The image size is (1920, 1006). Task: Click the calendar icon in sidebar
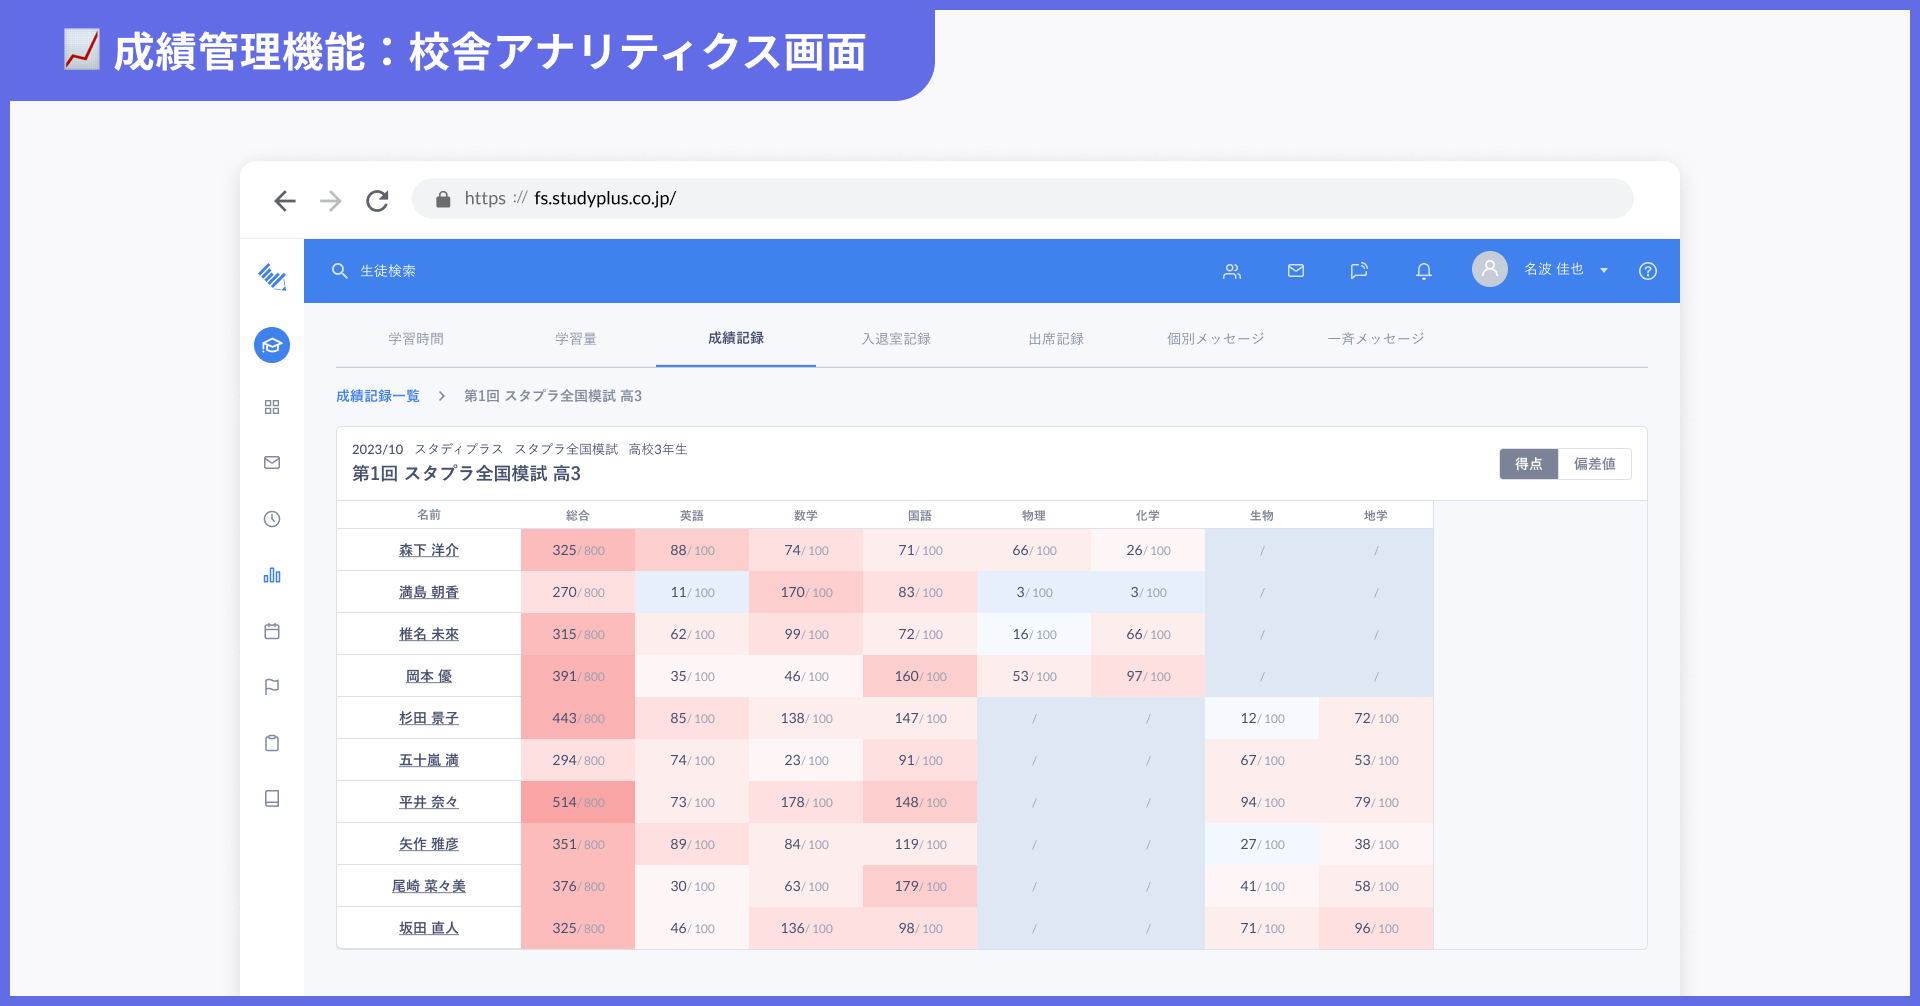272,631
